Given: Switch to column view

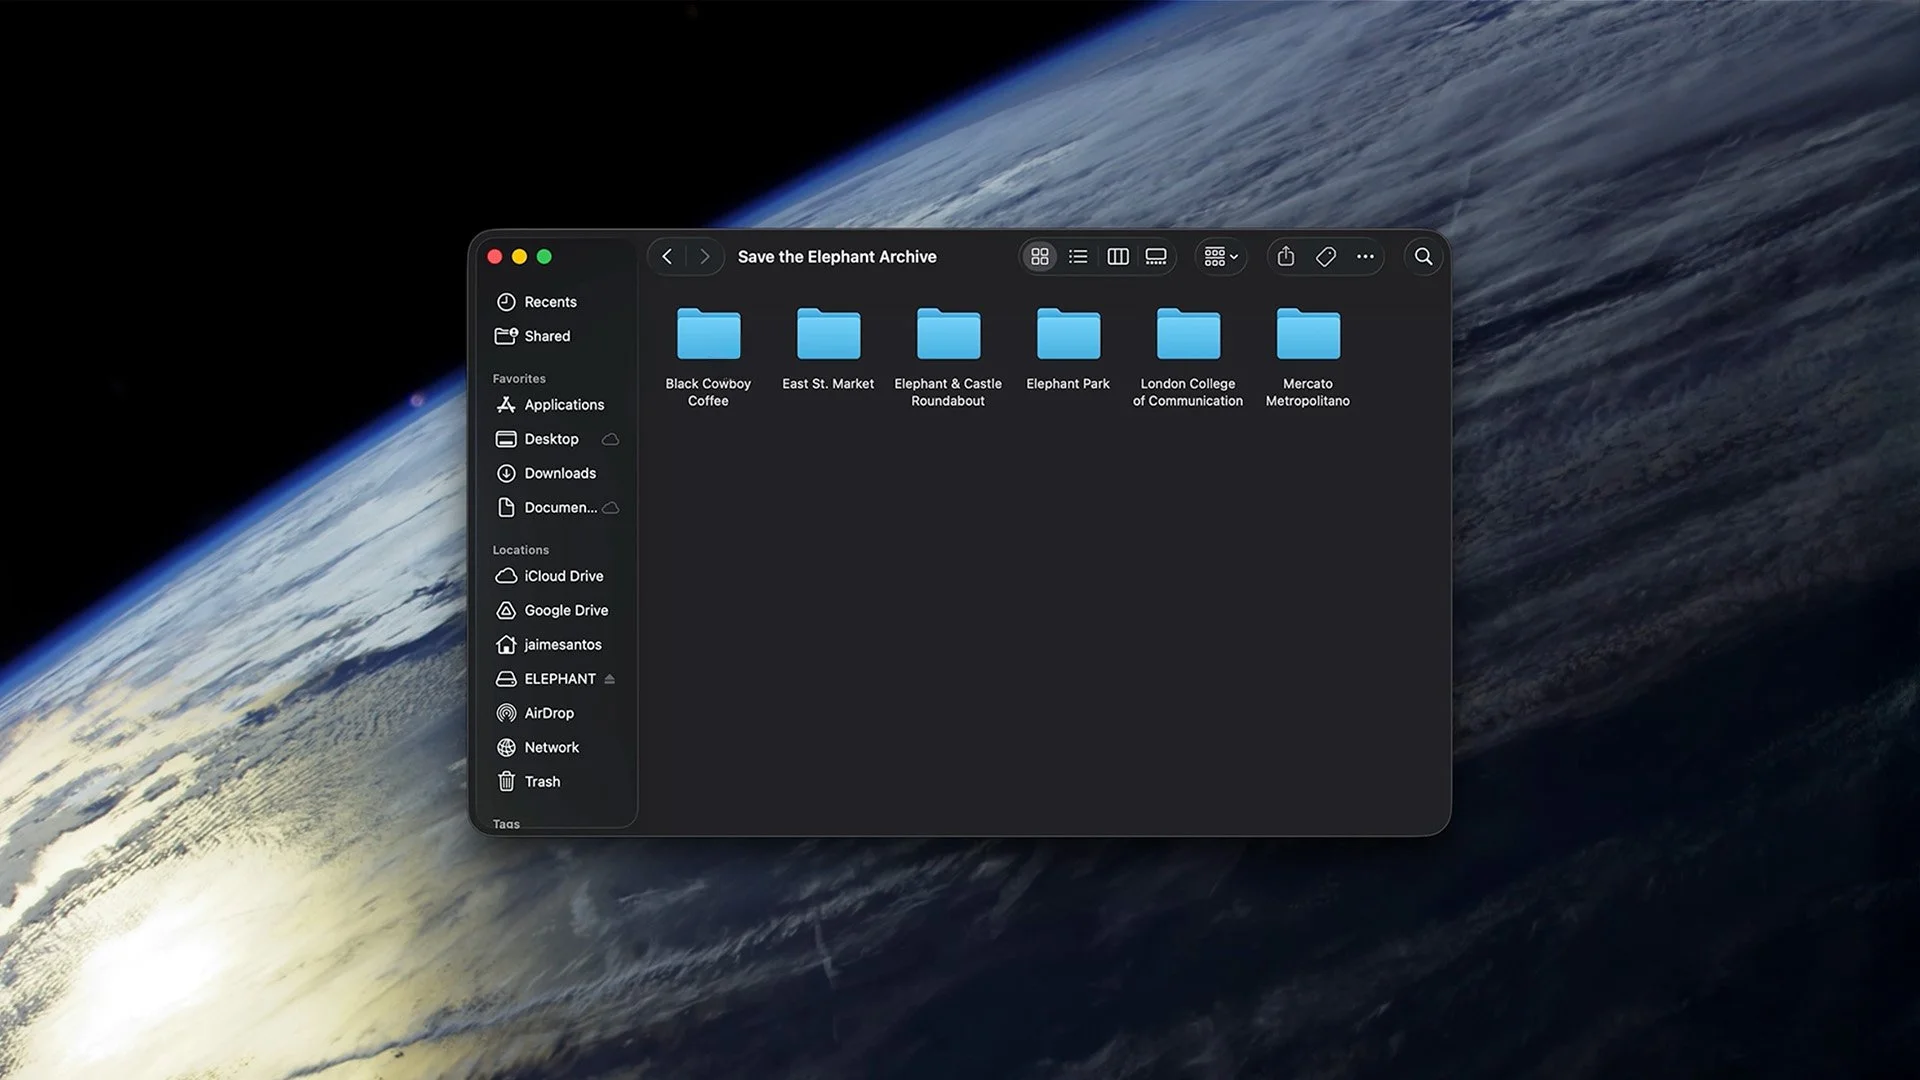Looking at the screenshot, I should tap(1118, 257).
